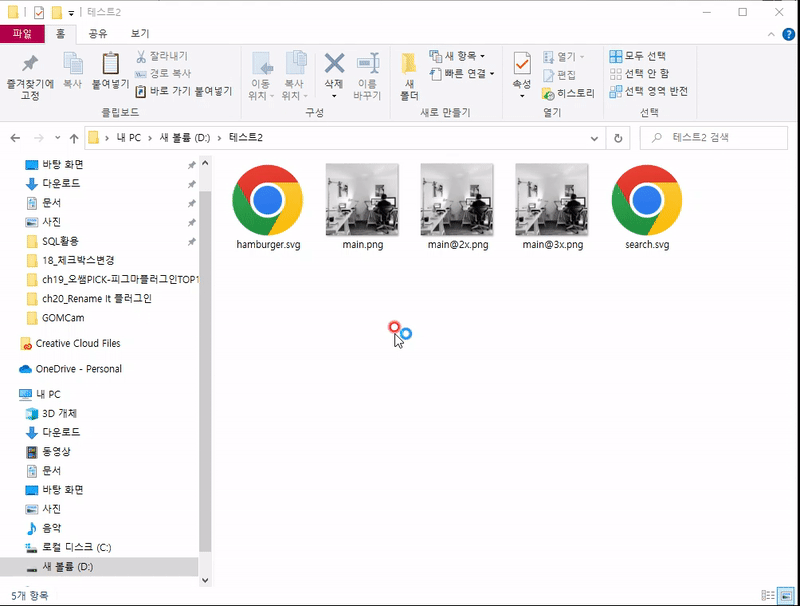Image resolution: width=800 pixels, height=606 pixels.
Task: Switch to the Home (홈) tab
Action: click(60, 34)
